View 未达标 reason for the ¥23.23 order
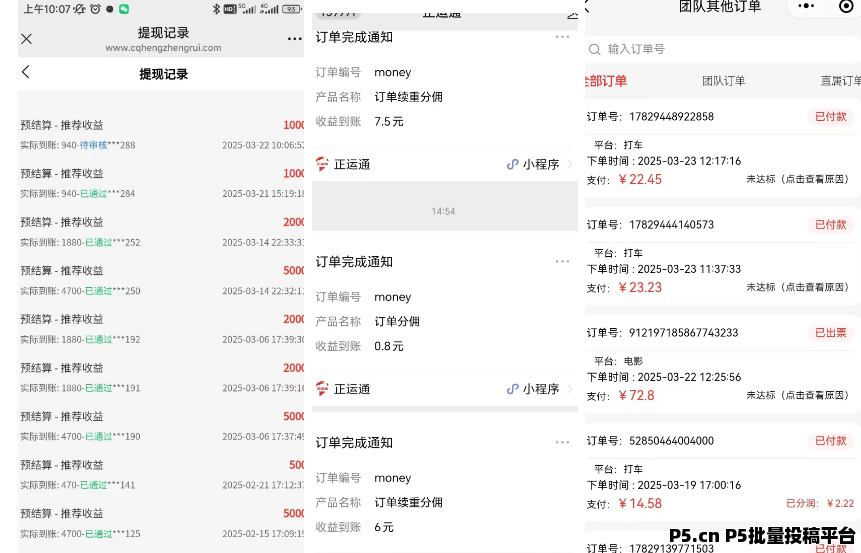Viewport: 861px width, 553px height. (x=797, y=287)
